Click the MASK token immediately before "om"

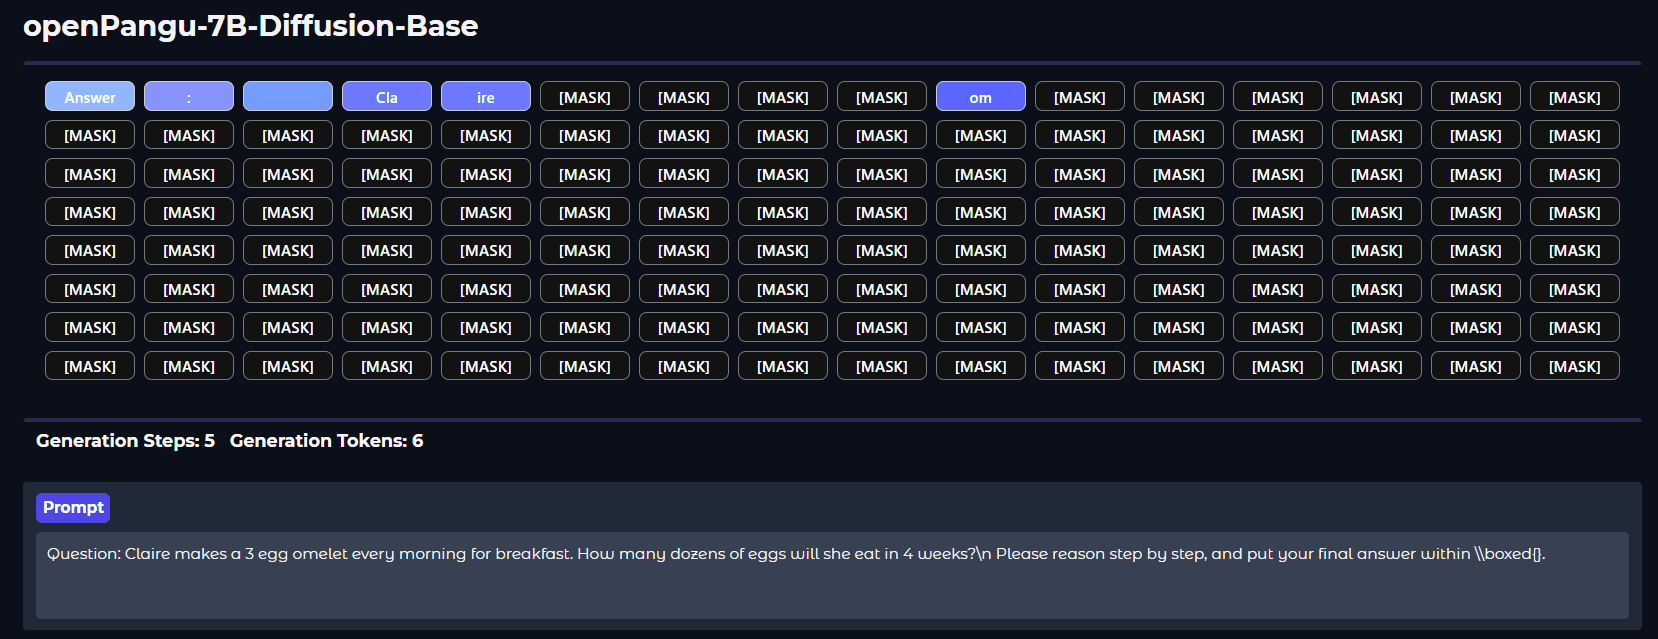[882, 97]
